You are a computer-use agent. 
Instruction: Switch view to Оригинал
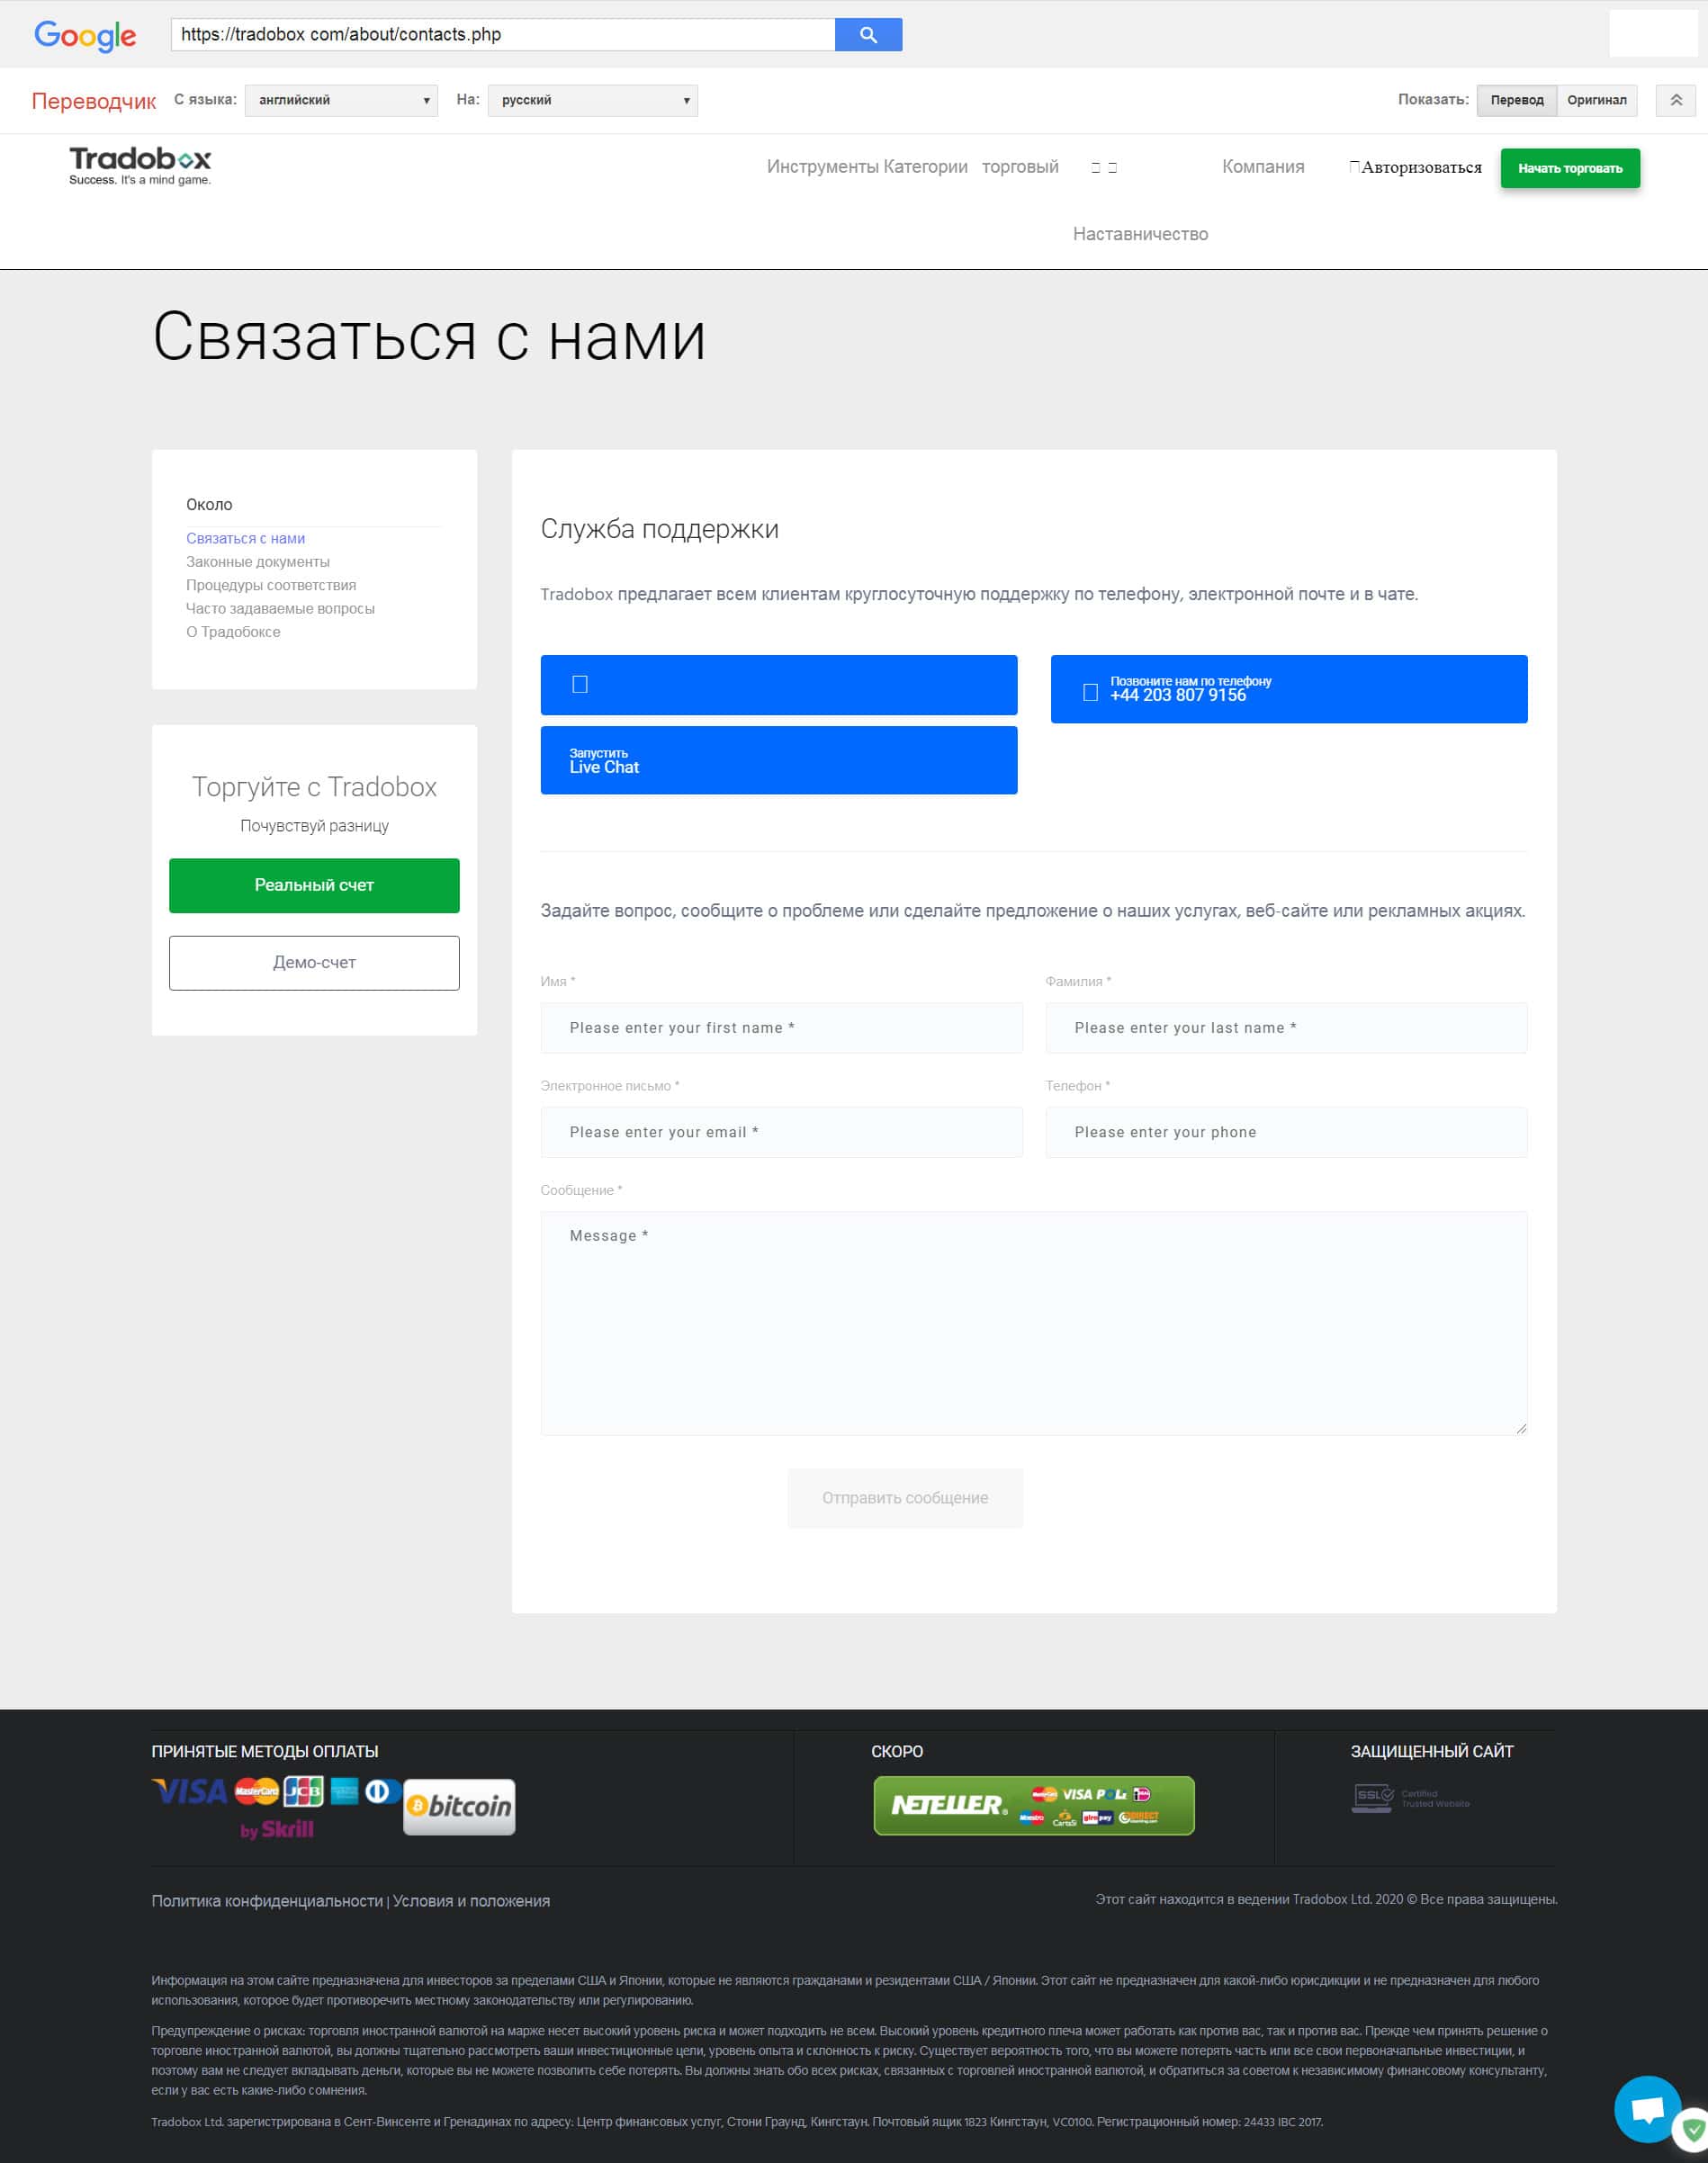(1597, 100)
